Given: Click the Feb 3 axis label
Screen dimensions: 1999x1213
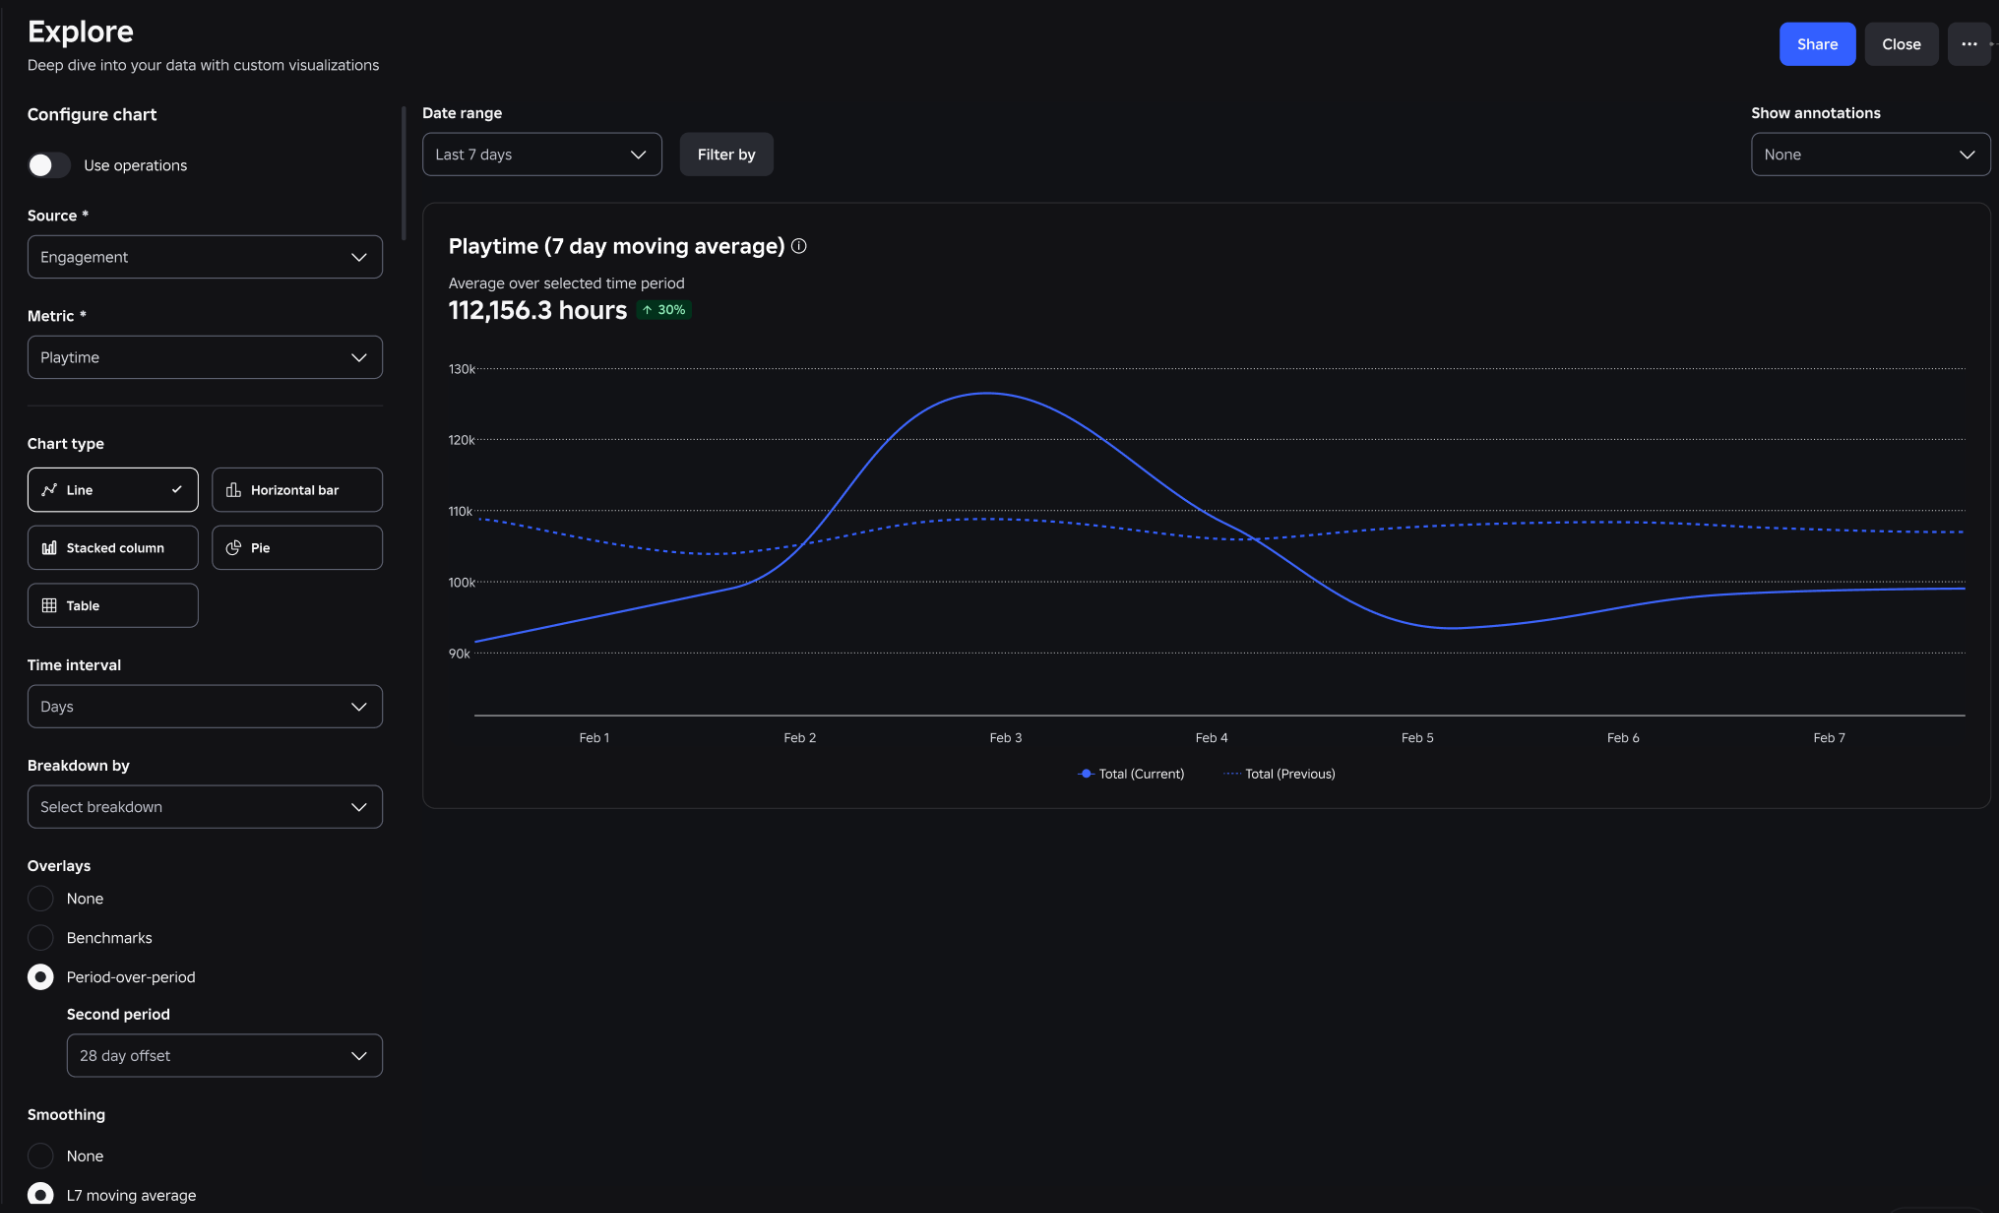Looking at the screenshot, I should pyautogui.click(x=1005, y=738).
